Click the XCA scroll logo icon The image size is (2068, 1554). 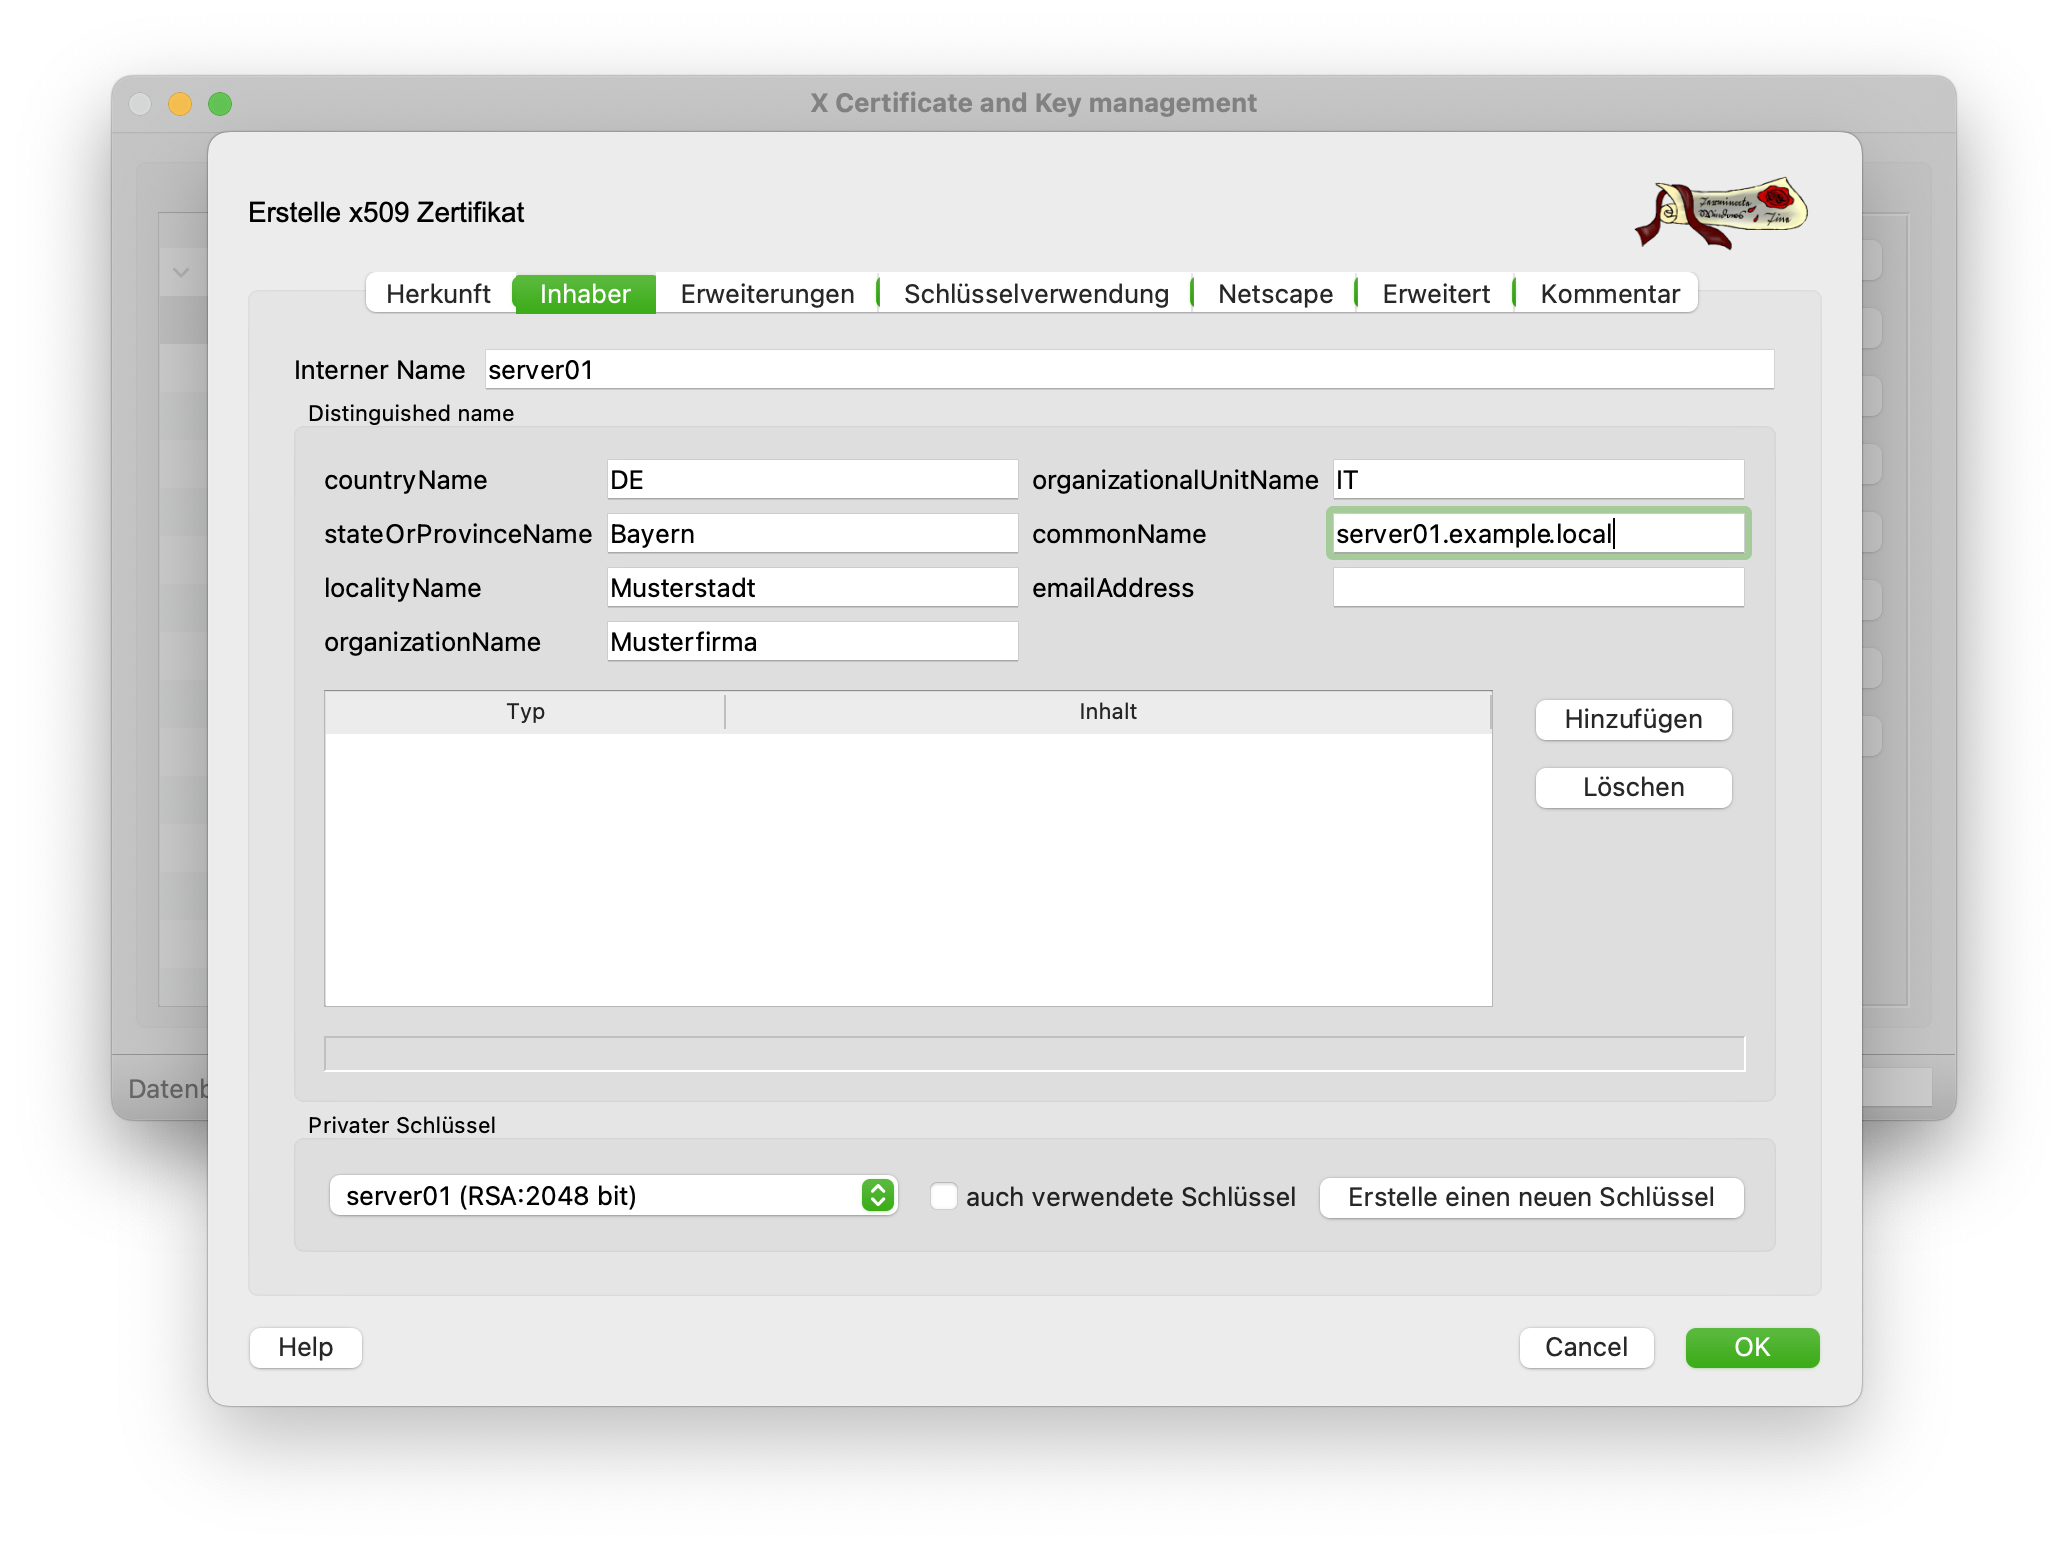tap(1722, 212)
